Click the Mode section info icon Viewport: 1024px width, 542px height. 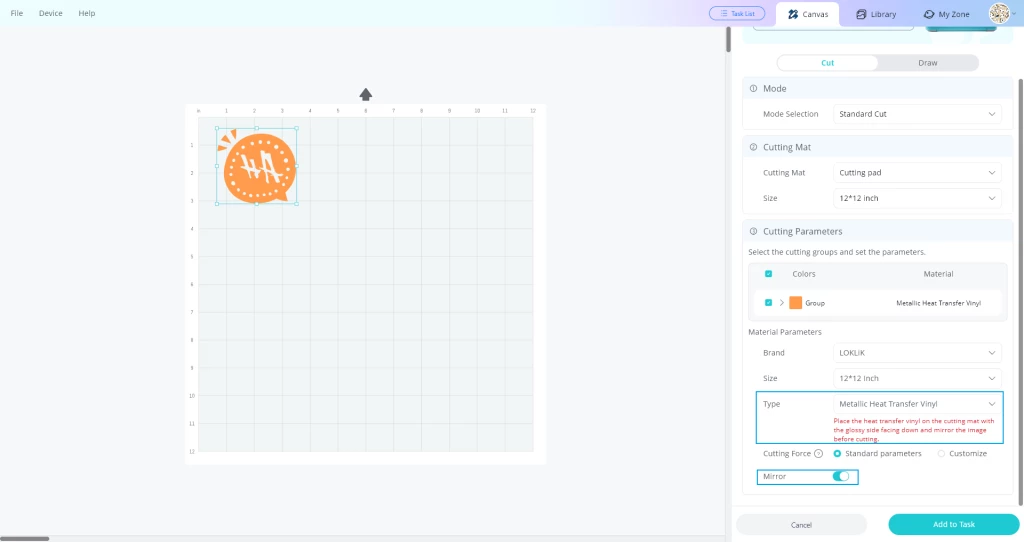(754, 88)
